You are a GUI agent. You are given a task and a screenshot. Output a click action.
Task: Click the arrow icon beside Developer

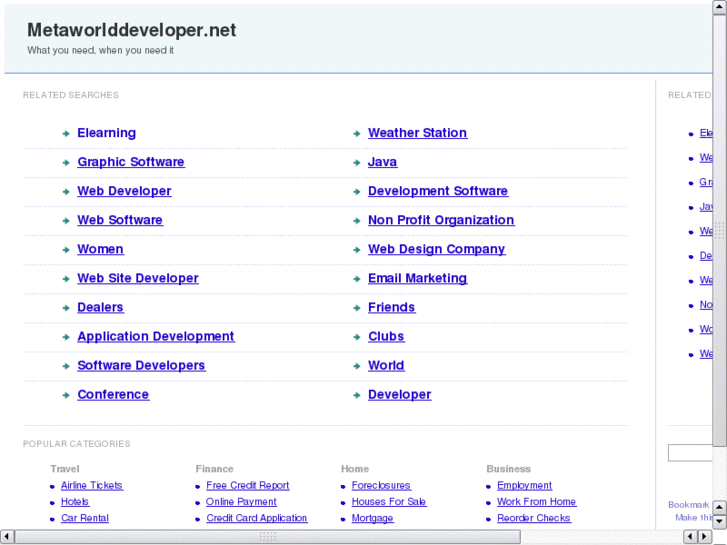357,395
